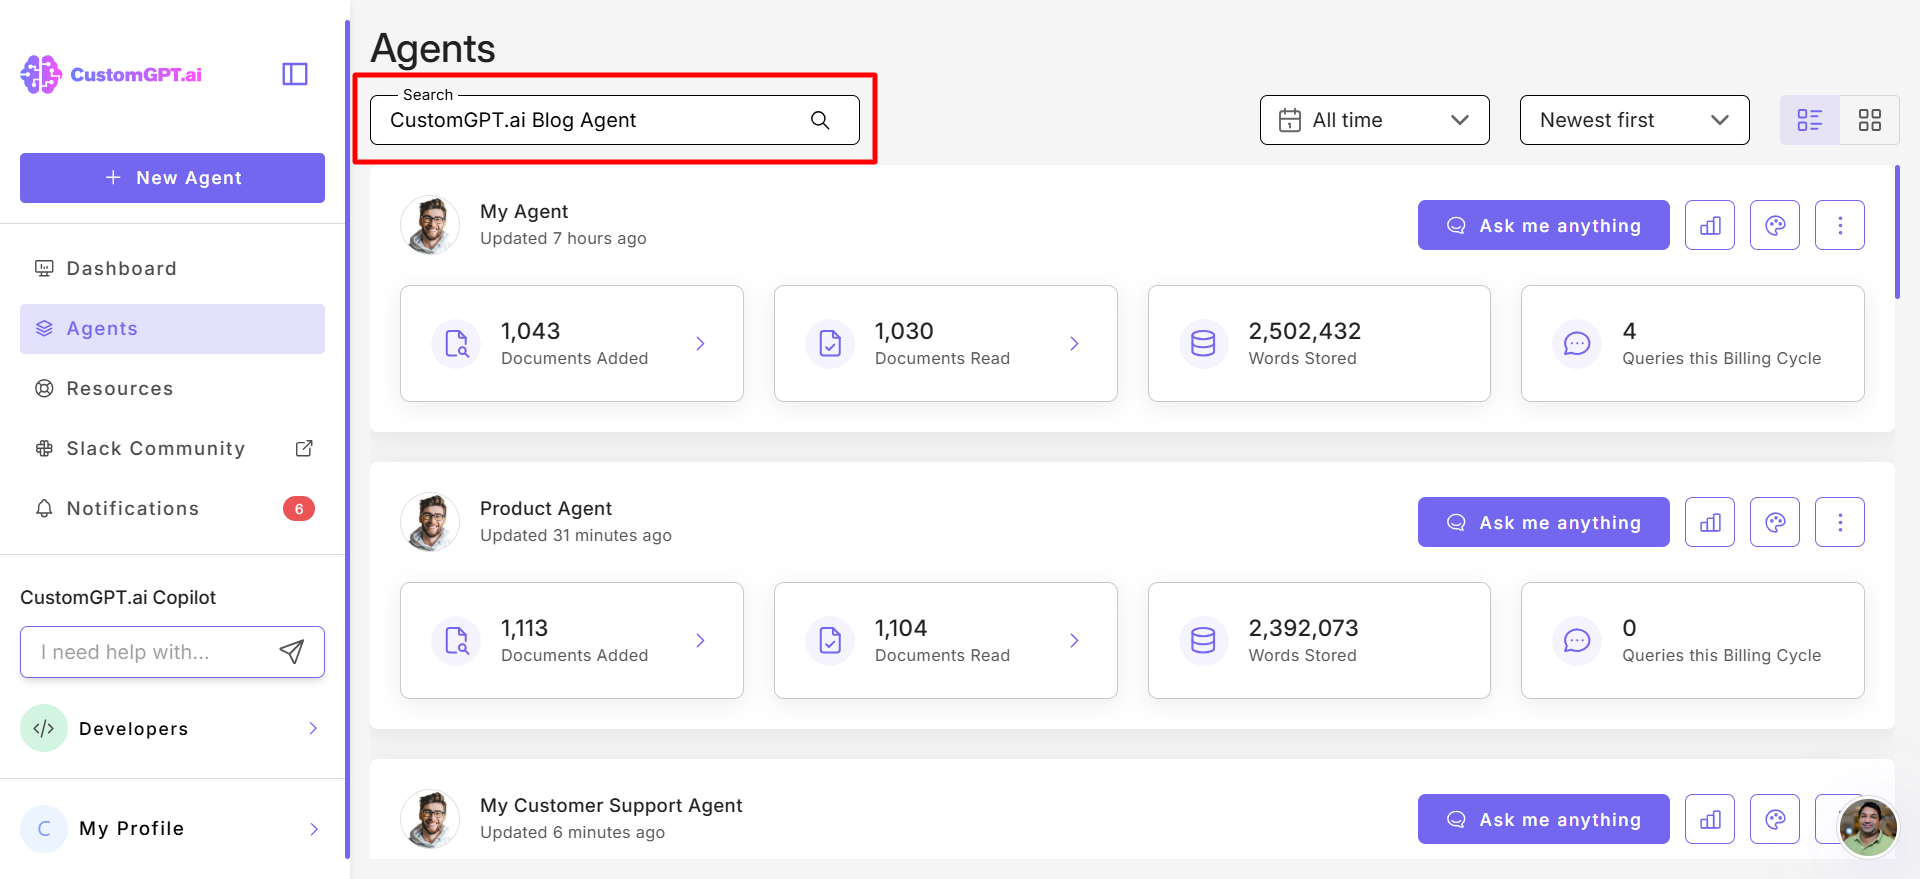The width and height of the screenshot is (1920, 879).
Task: Click the CustomGPT.ai brain logo
Action: tap(41, 75)
